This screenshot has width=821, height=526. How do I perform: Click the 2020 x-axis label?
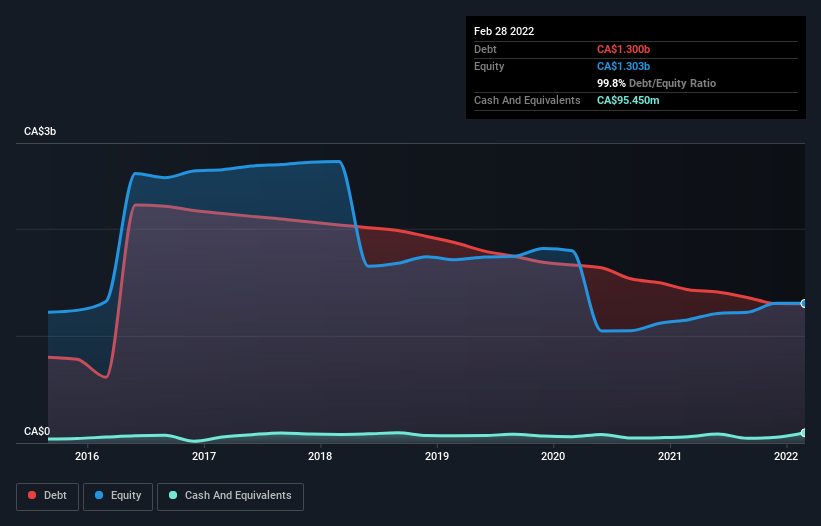(553, 456)
